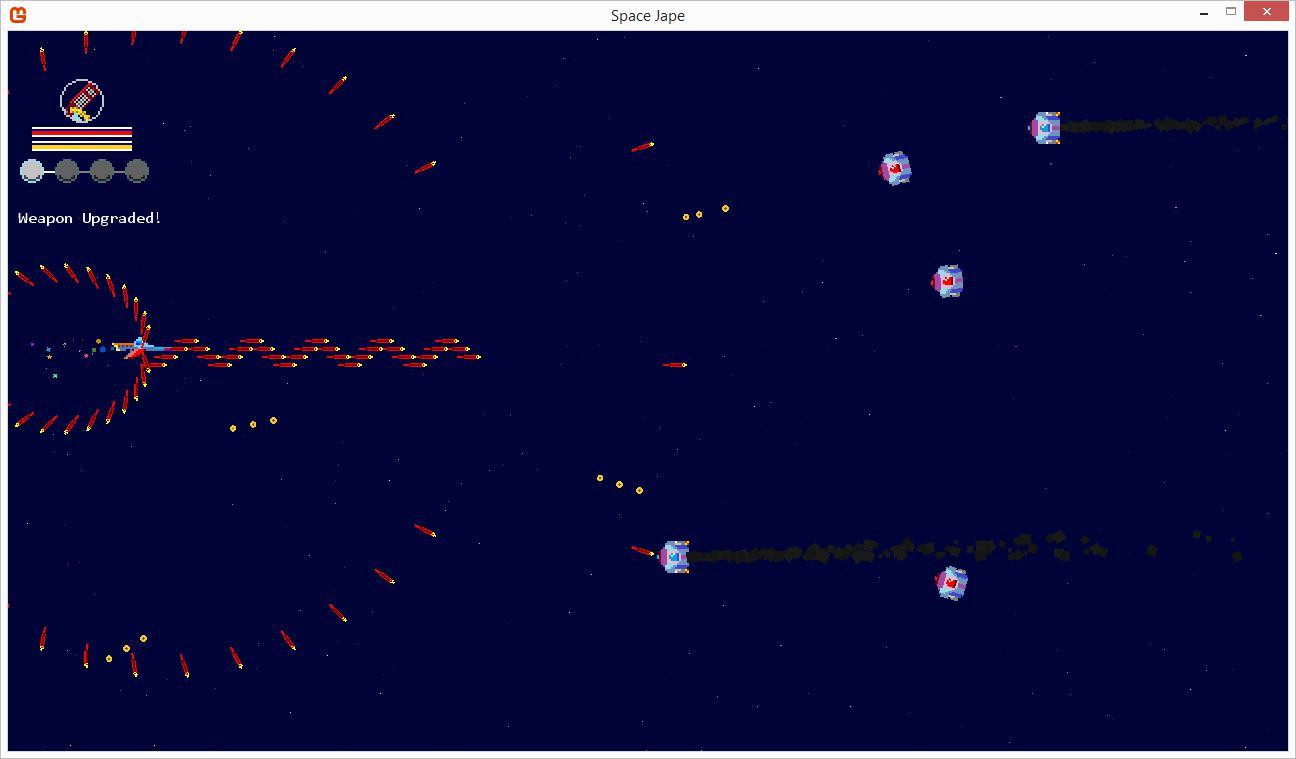Click the second grey upgrade level circle
1296x759 pixels.
click(x=67, y=171)
